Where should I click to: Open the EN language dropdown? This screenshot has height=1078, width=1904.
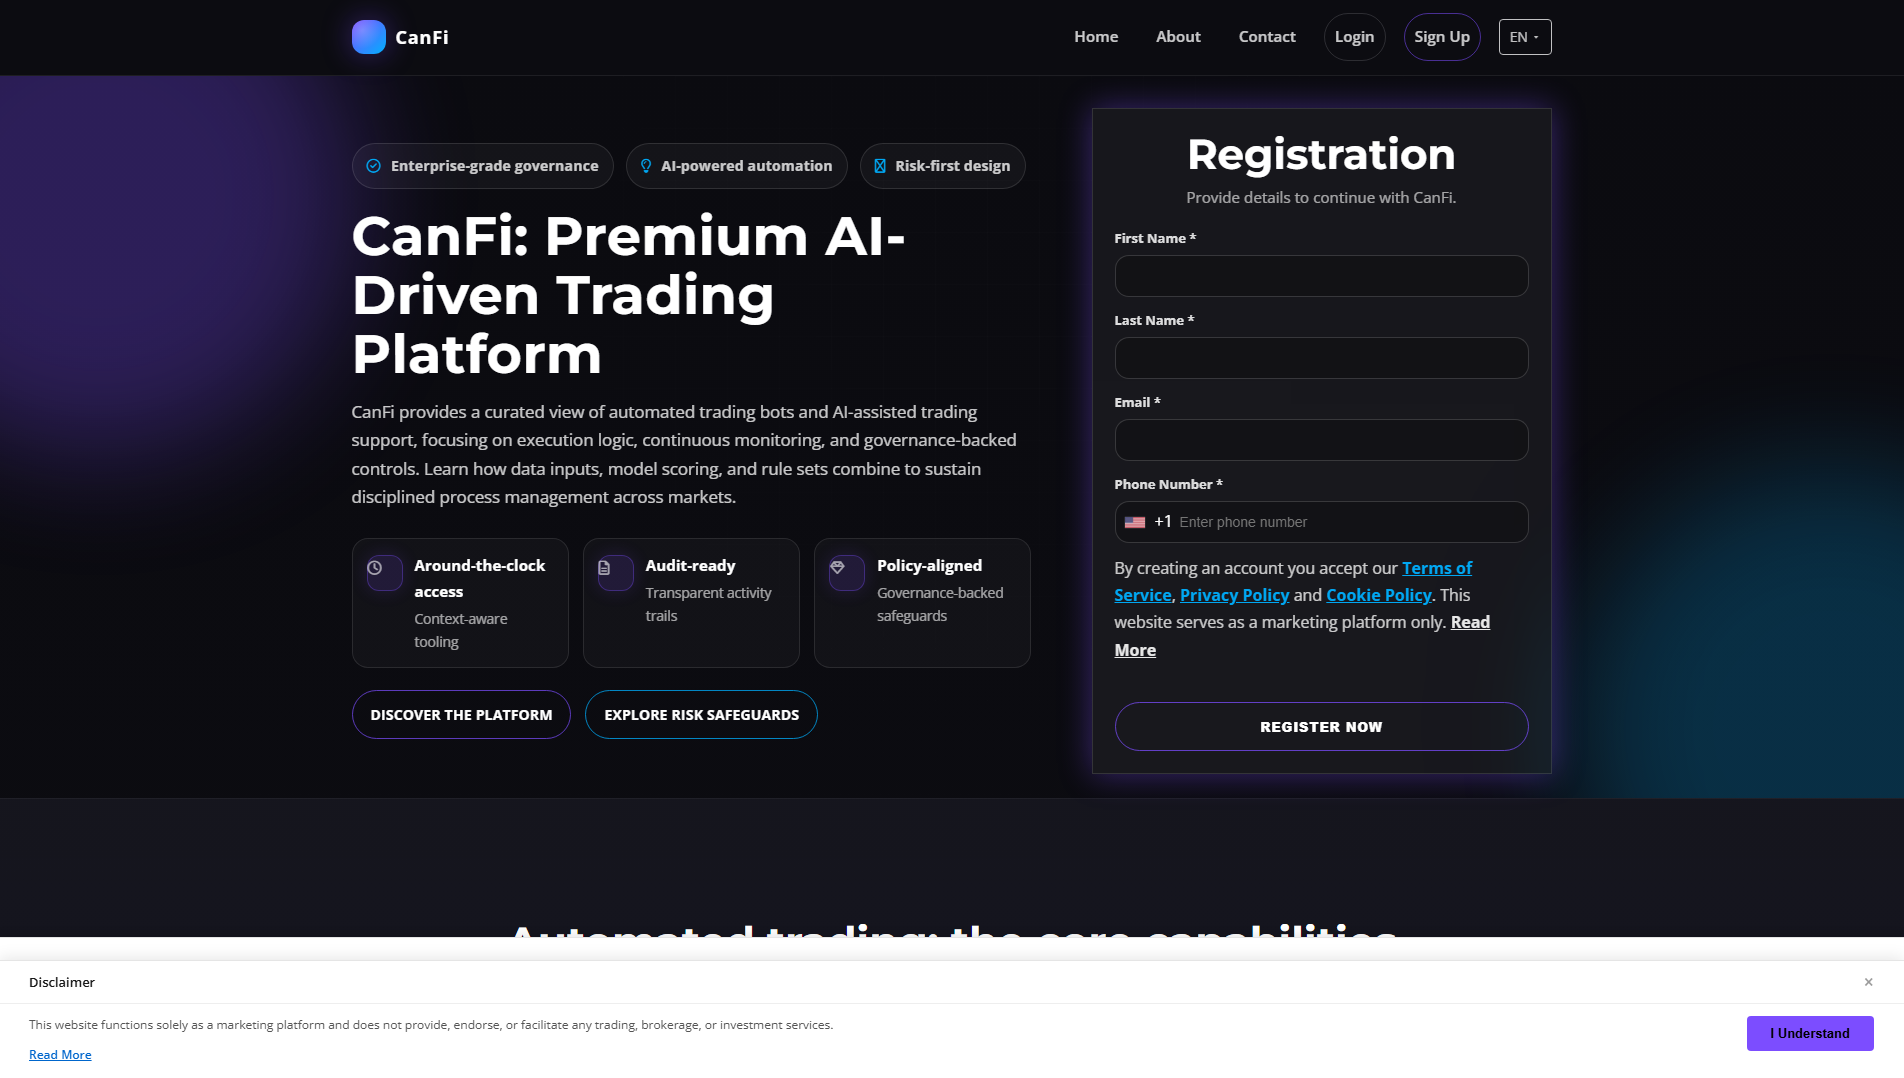tap(1525, 37)
